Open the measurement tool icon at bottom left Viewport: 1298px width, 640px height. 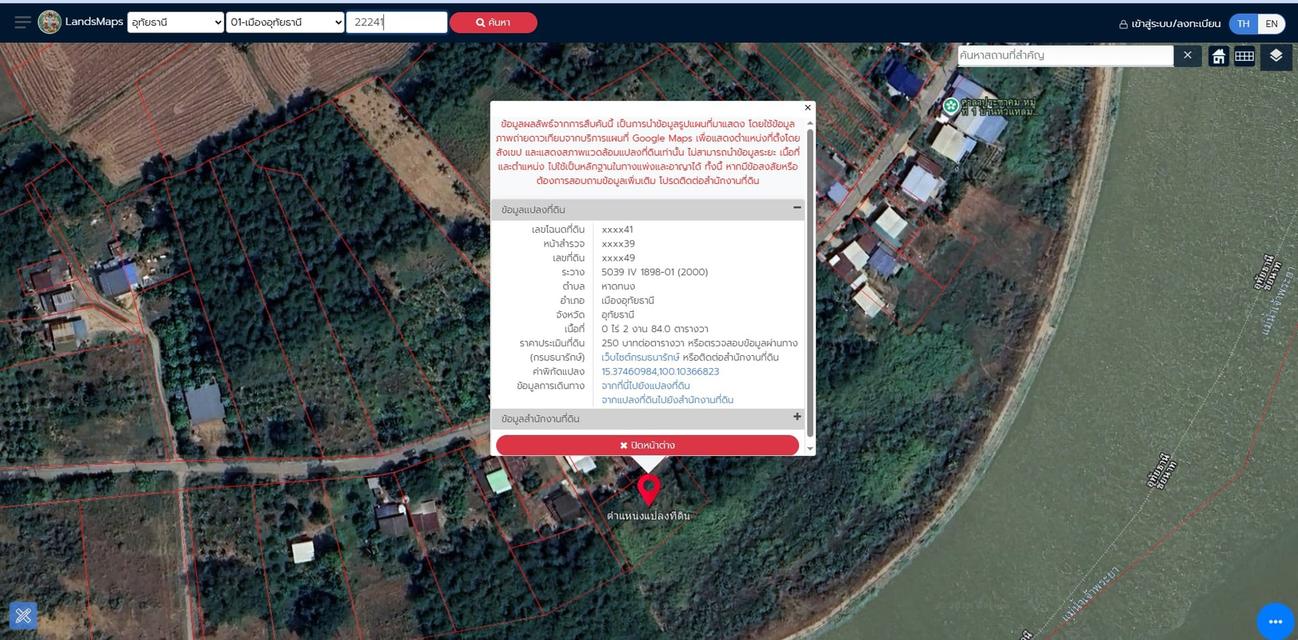point(23,615)
